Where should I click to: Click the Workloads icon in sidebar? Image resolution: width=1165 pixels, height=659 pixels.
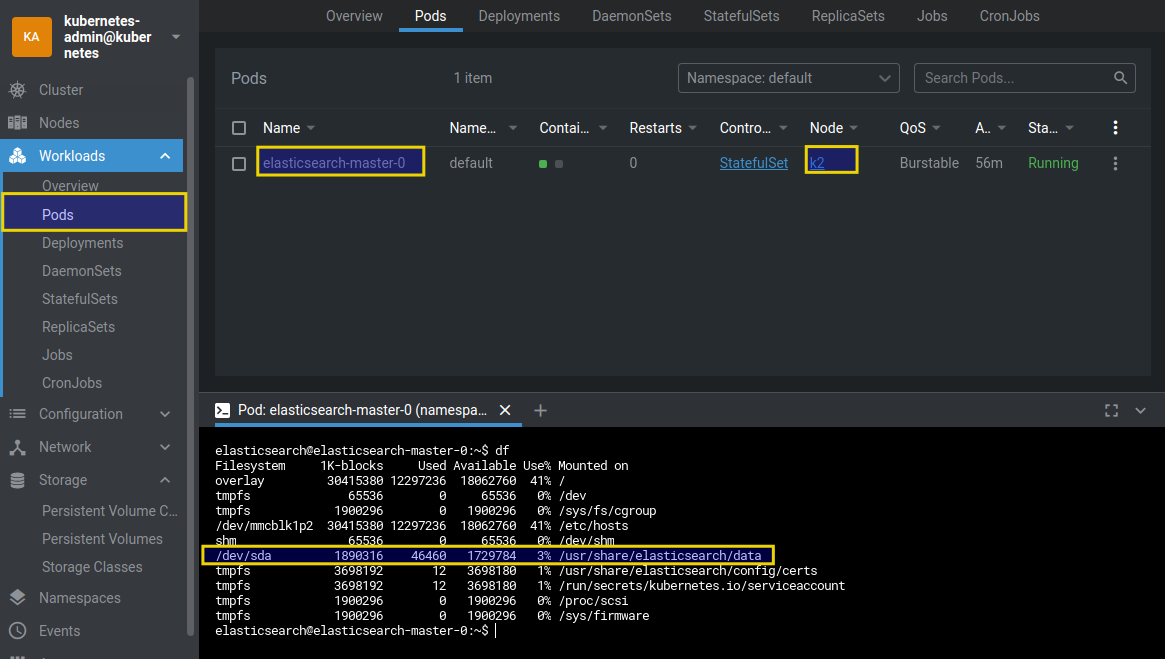pyautogui.click(x=17, y=156)
